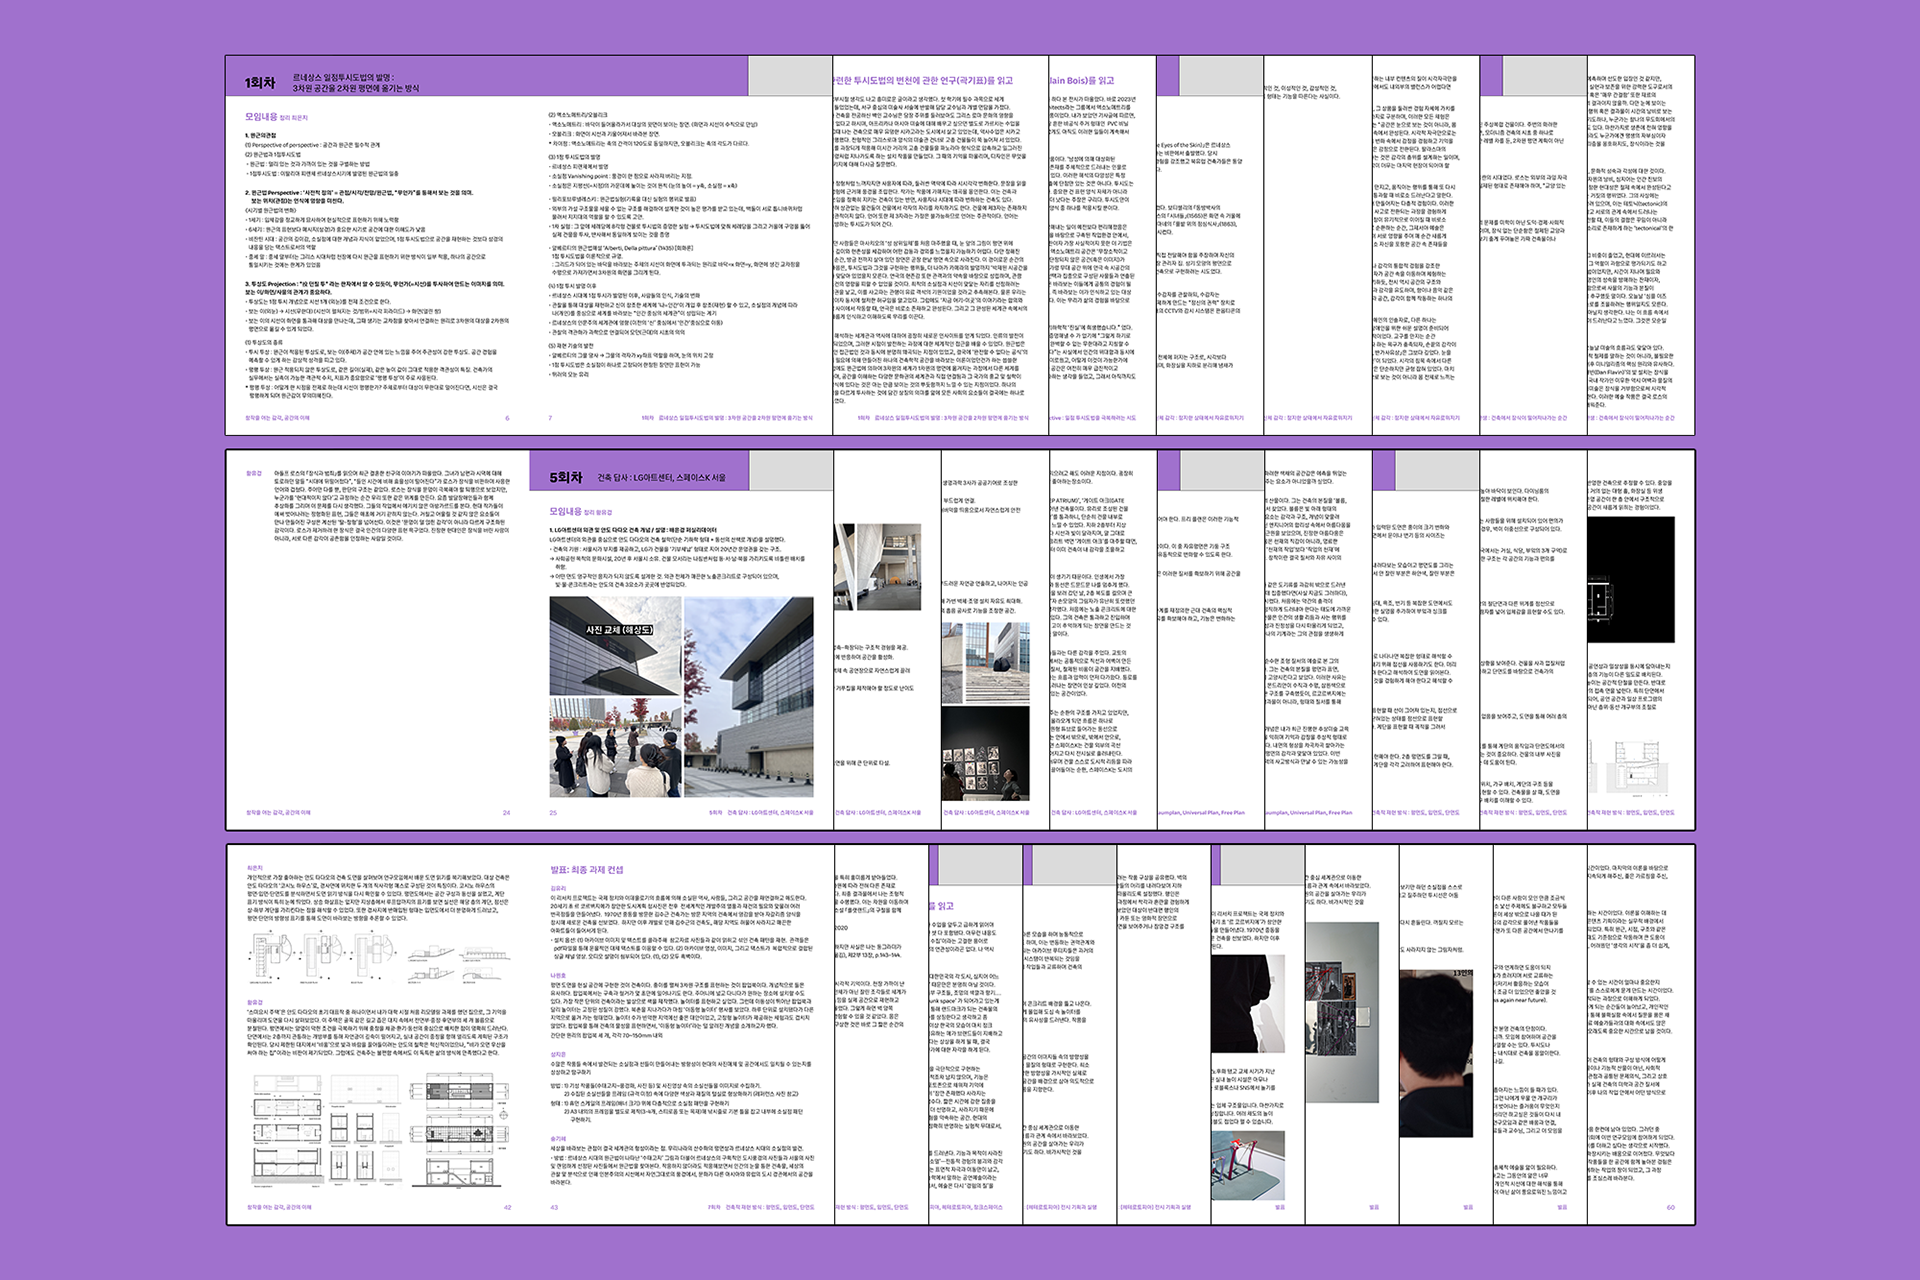
Task: Click the 사진 교체 (해상도) photo label
Action: [619, 630]
